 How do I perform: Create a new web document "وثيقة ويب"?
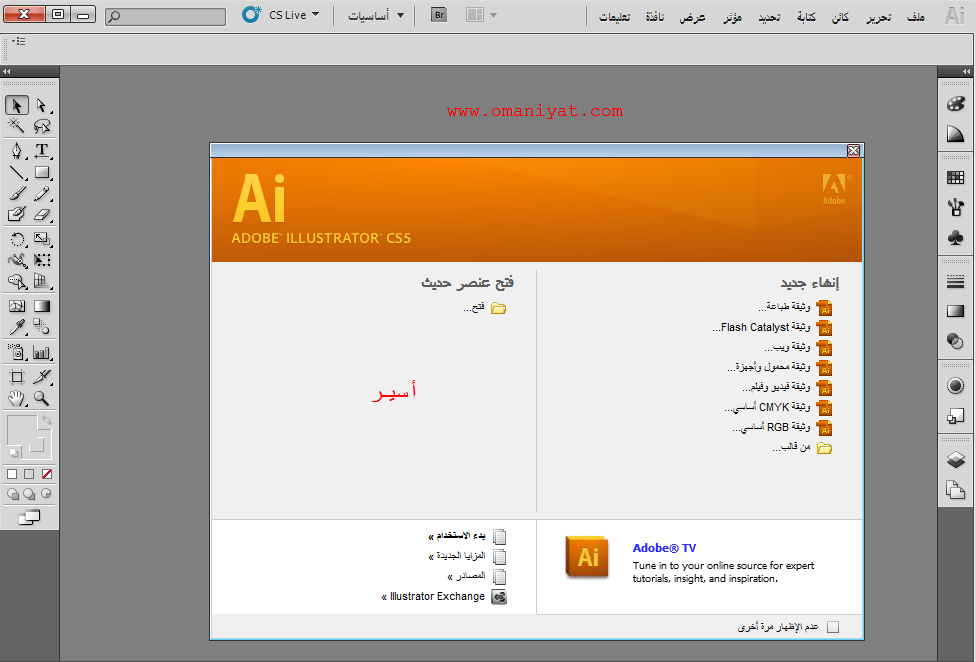pos(798,347)
